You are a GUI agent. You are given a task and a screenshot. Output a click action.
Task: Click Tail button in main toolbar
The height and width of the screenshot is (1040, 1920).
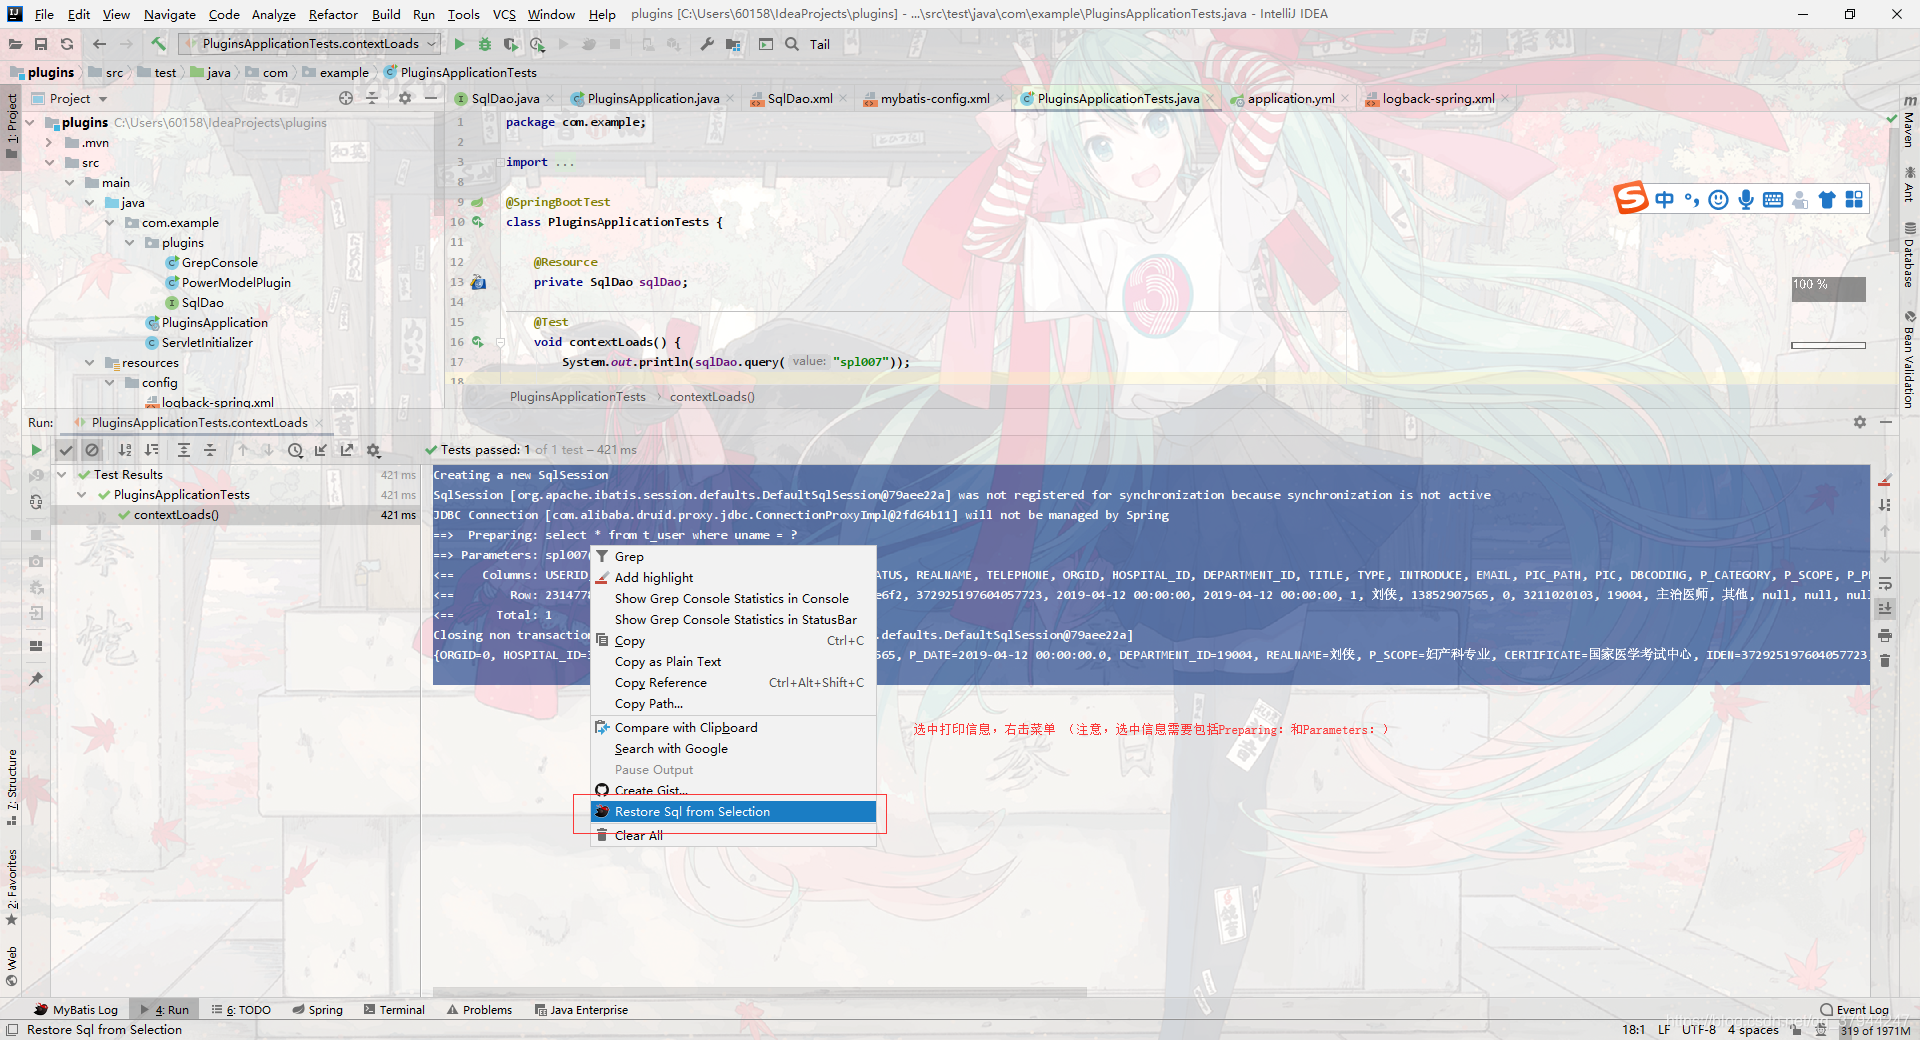point(820,44)
